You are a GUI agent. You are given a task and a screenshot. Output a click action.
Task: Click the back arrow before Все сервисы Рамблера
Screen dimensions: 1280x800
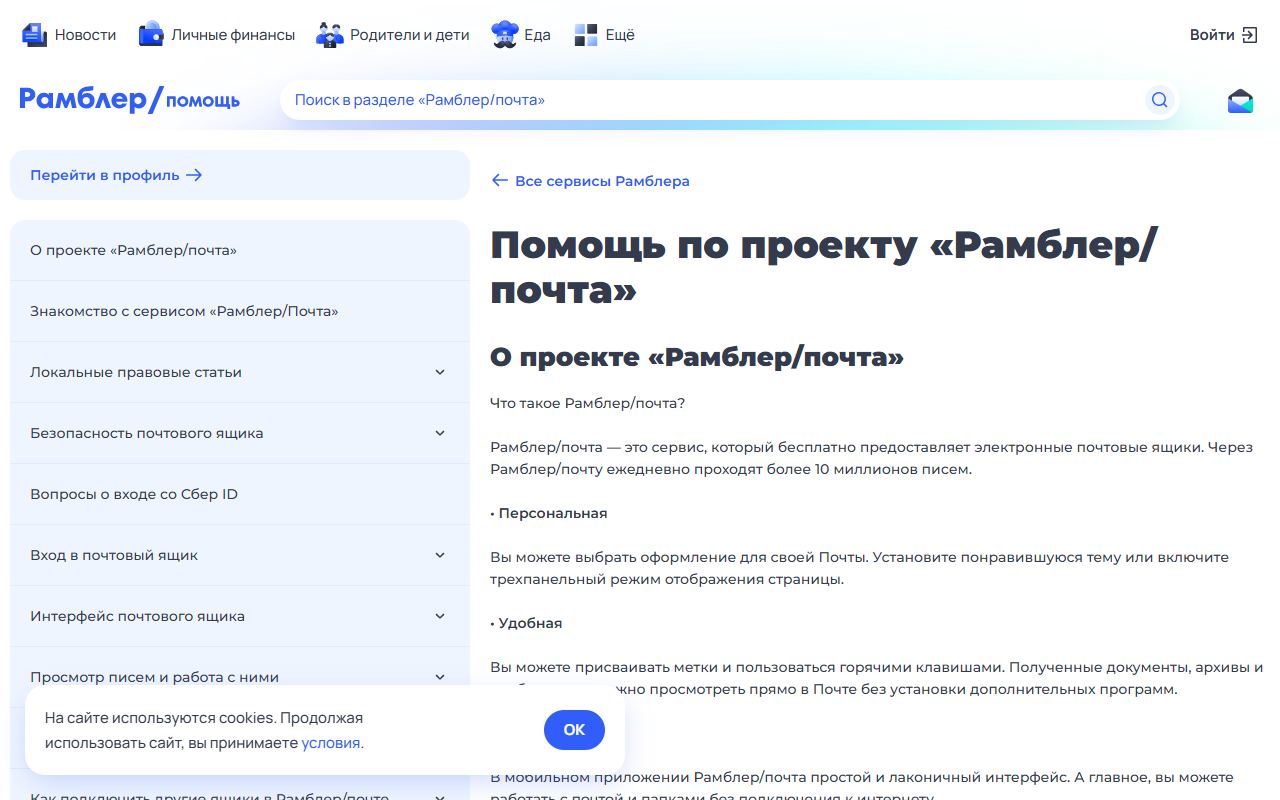(500, 181)
